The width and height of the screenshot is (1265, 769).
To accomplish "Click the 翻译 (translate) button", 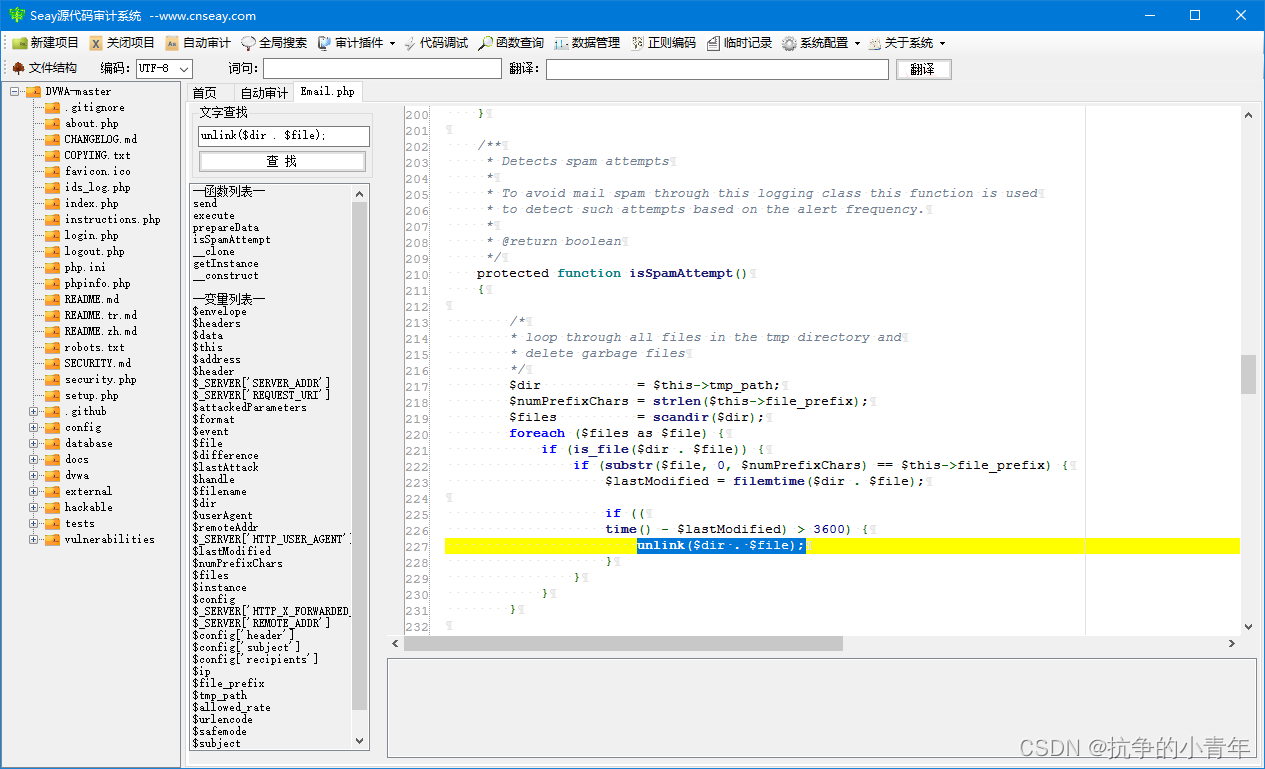I will pos(923,69).
